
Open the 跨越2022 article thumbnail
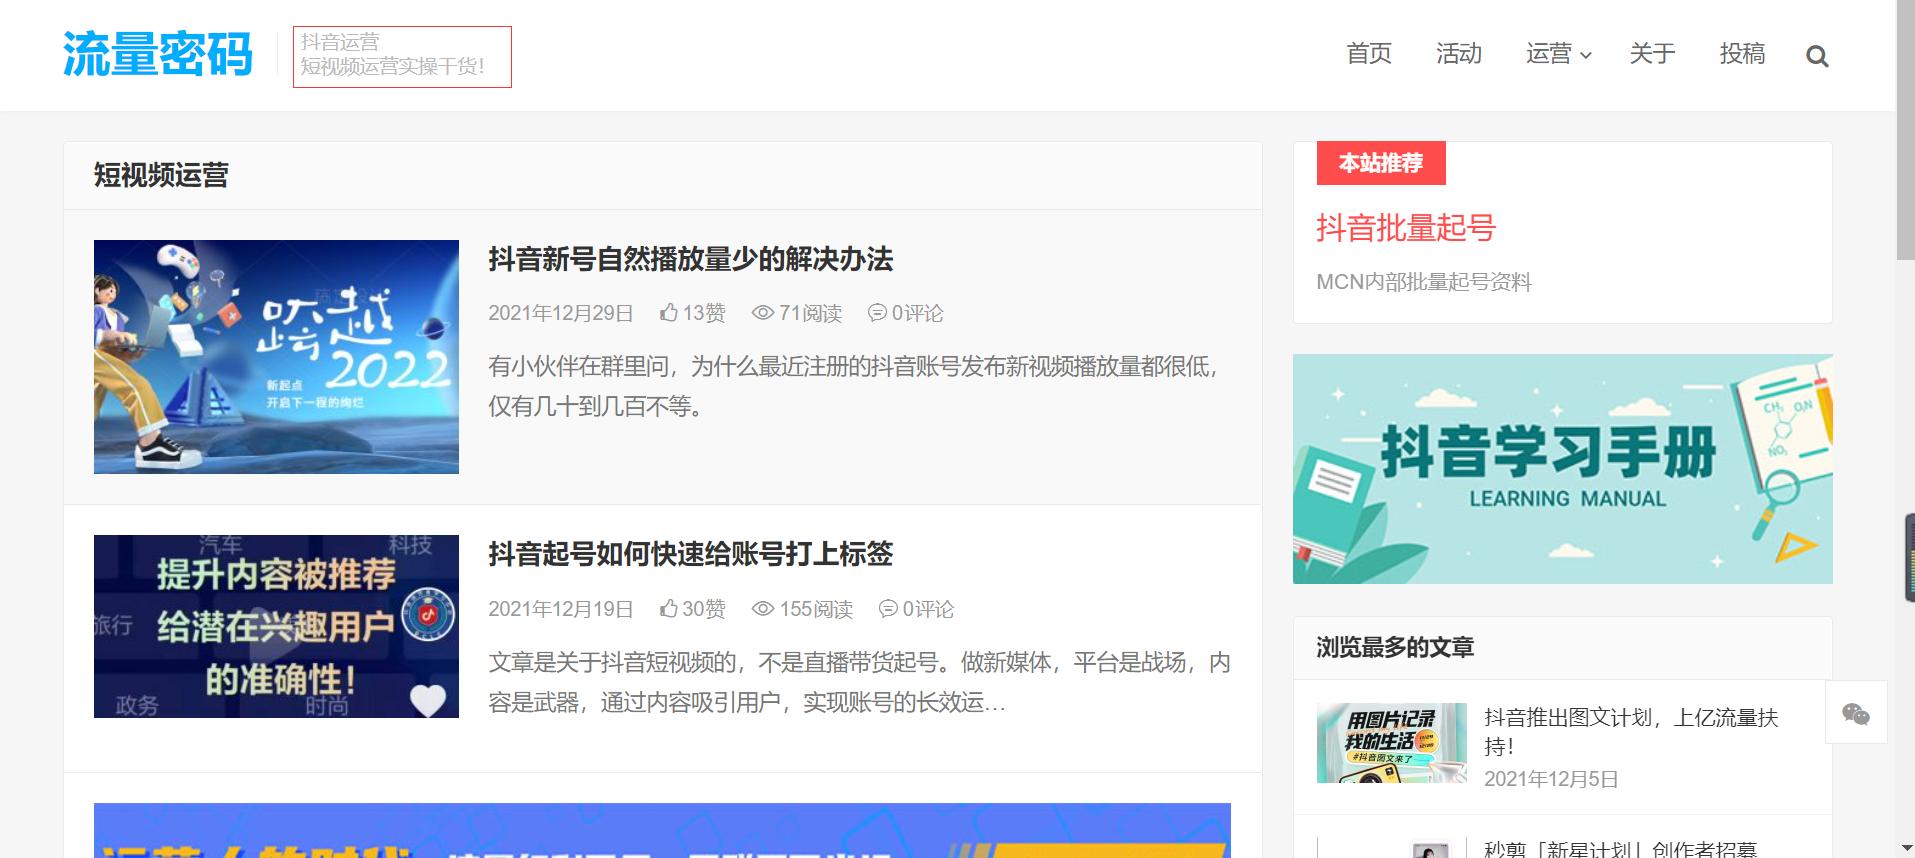276,357
